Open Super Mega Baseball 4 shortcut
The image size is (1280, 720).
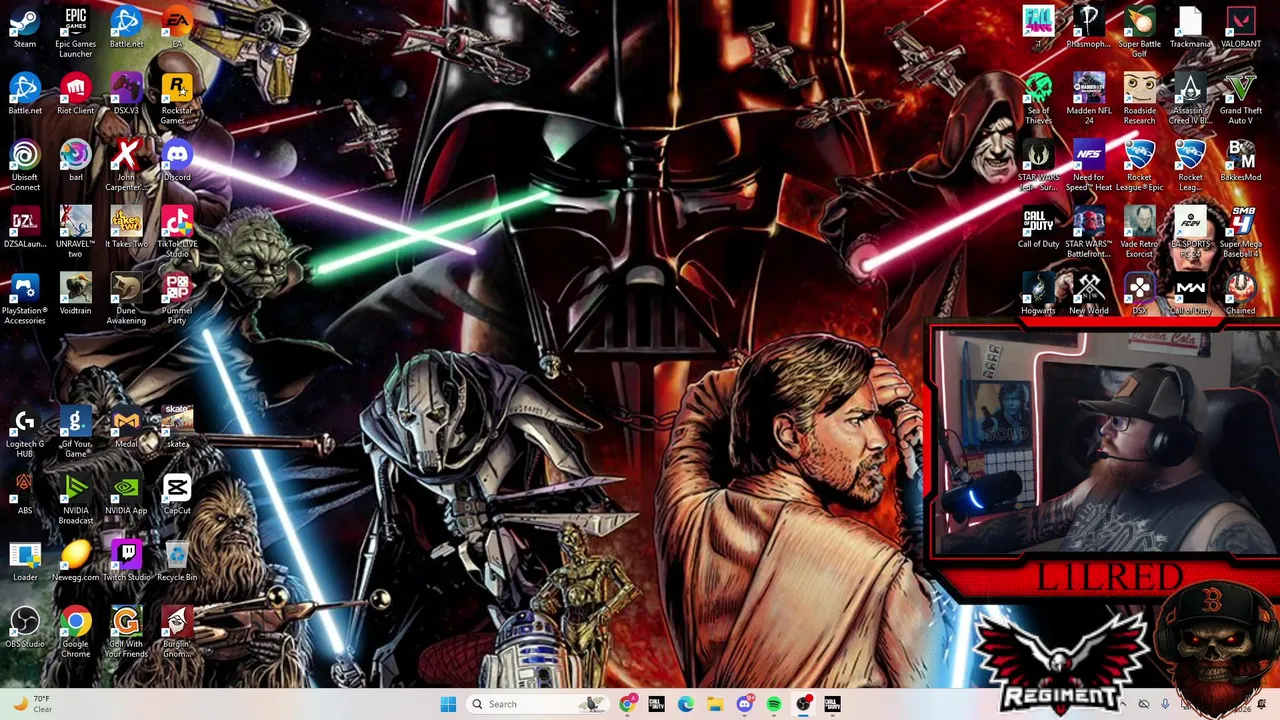pos(1241,233)
